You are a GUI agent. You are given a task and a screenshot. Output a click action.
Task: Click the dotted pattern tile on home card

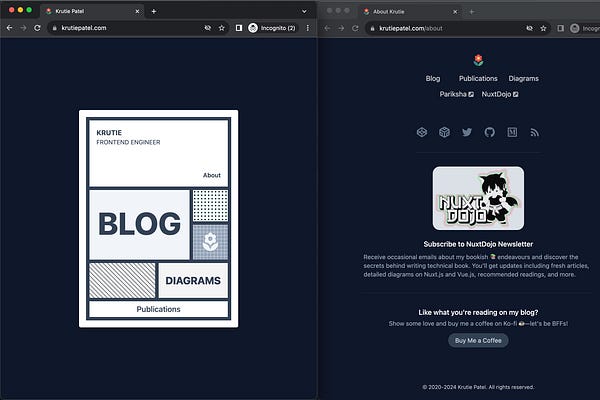[x=210, y=206]
